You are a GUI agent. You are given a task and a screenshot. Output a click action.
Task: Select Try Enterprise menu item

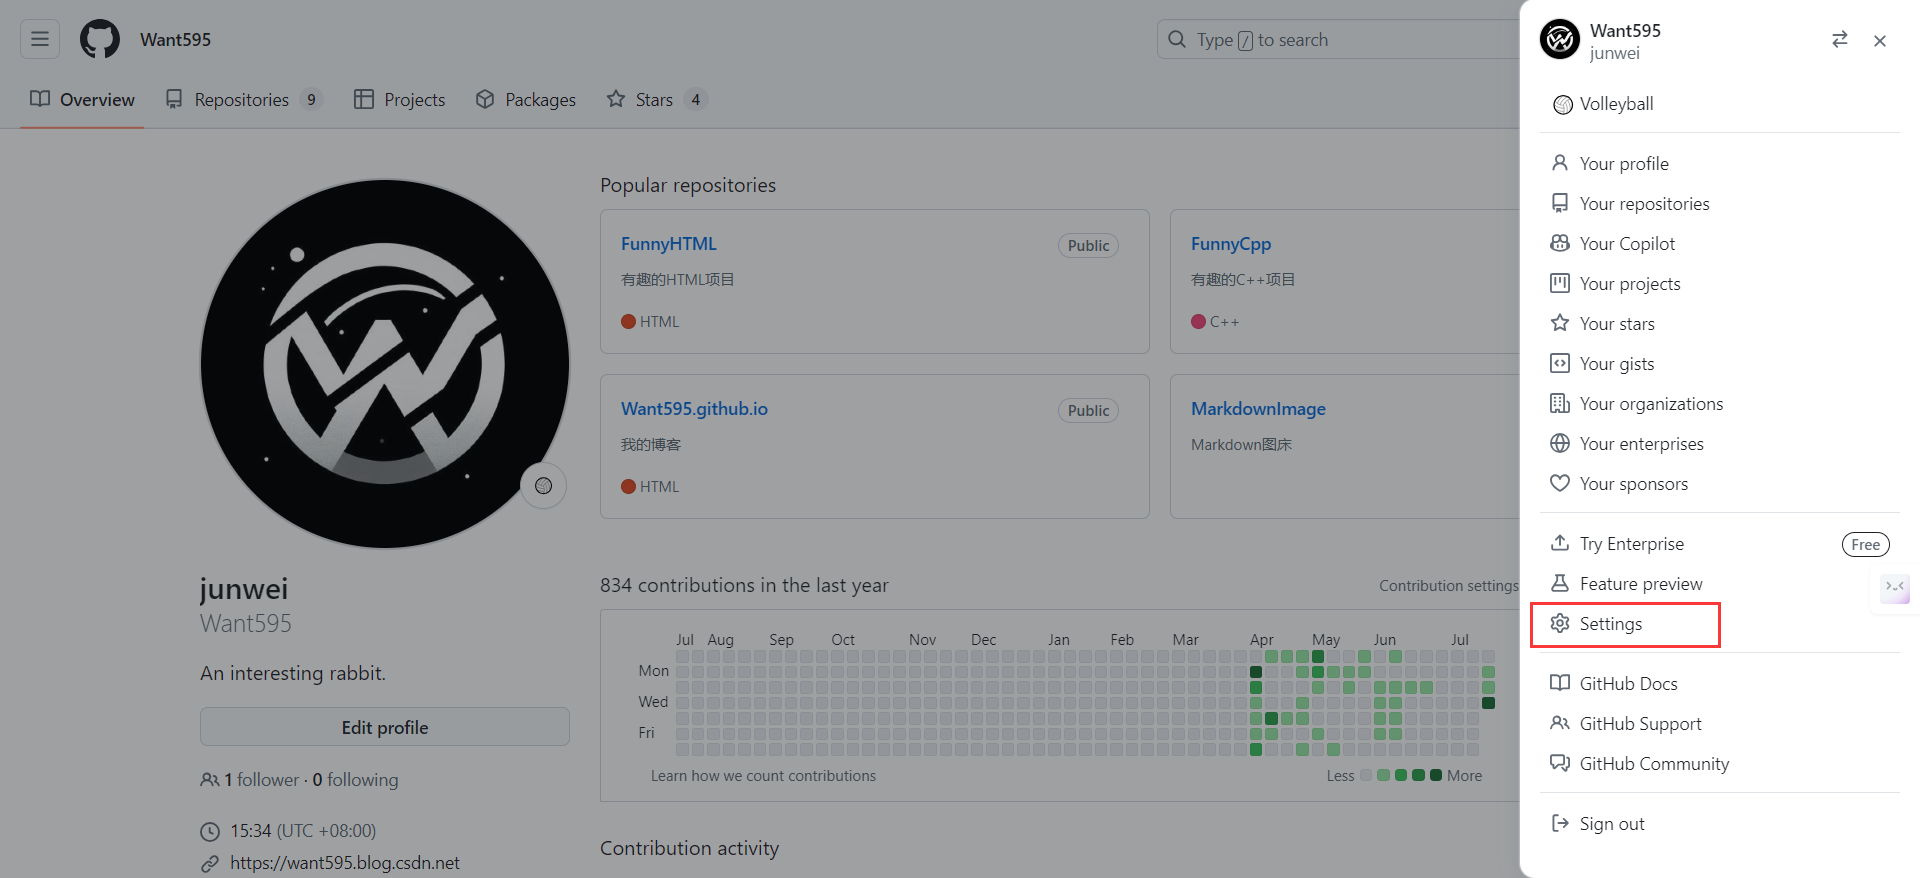(x=1720, y=543)
